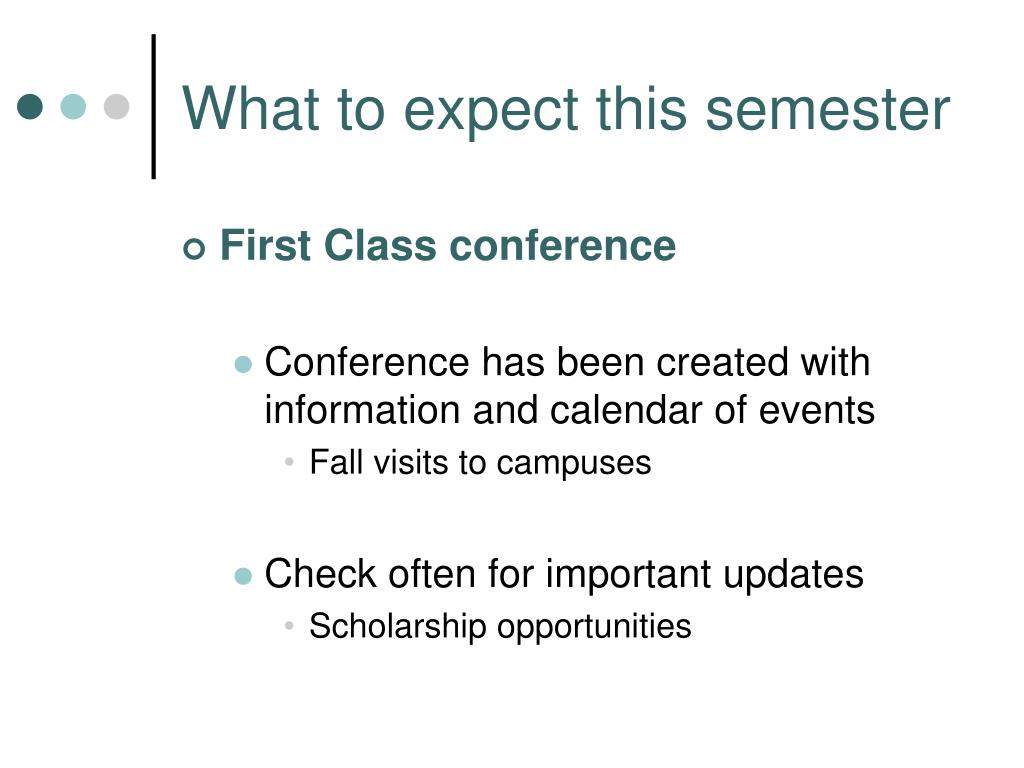Click the First Class conference heading
This screenshot has width=1024, height=768.
tap(447, 246)
